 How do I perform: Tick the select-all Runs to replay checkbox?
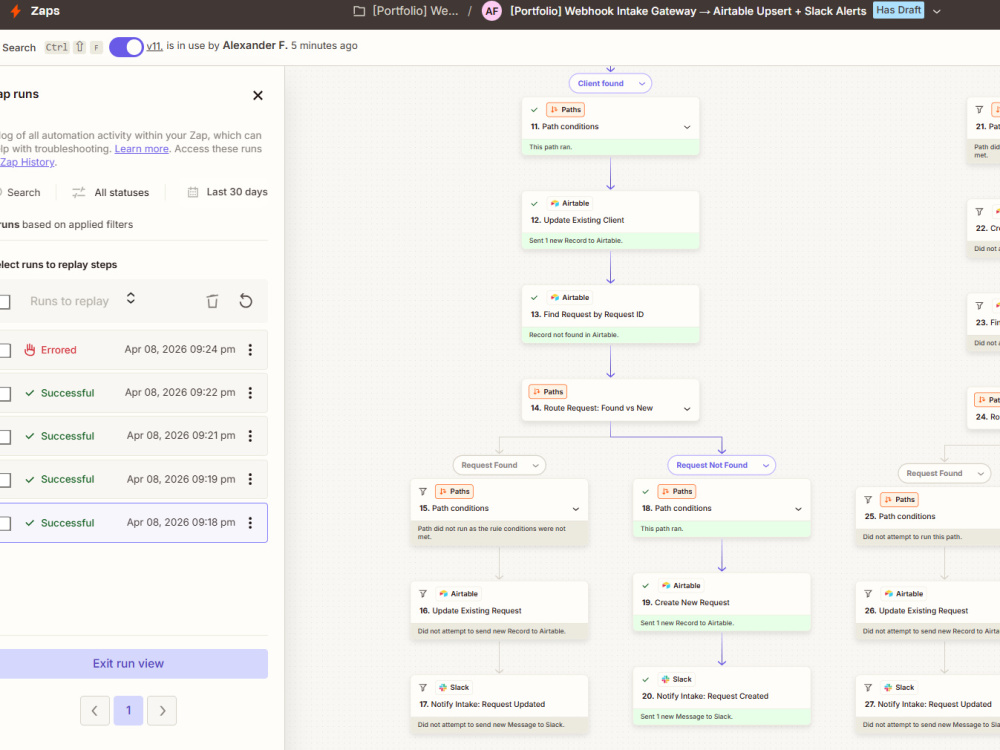tap(4, 301)
